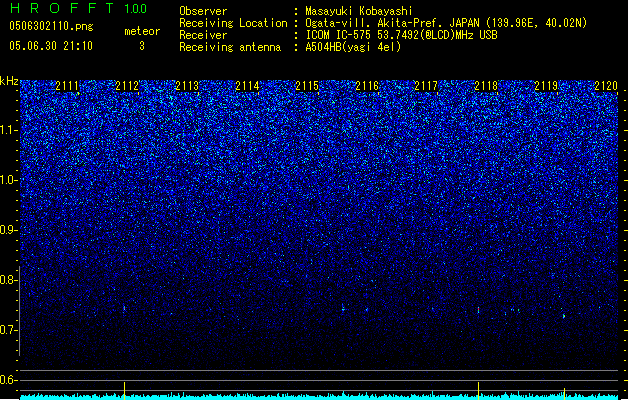Screen dimensions: 629x400
Task: Click the Observer field label
Action: coord(203,11)
